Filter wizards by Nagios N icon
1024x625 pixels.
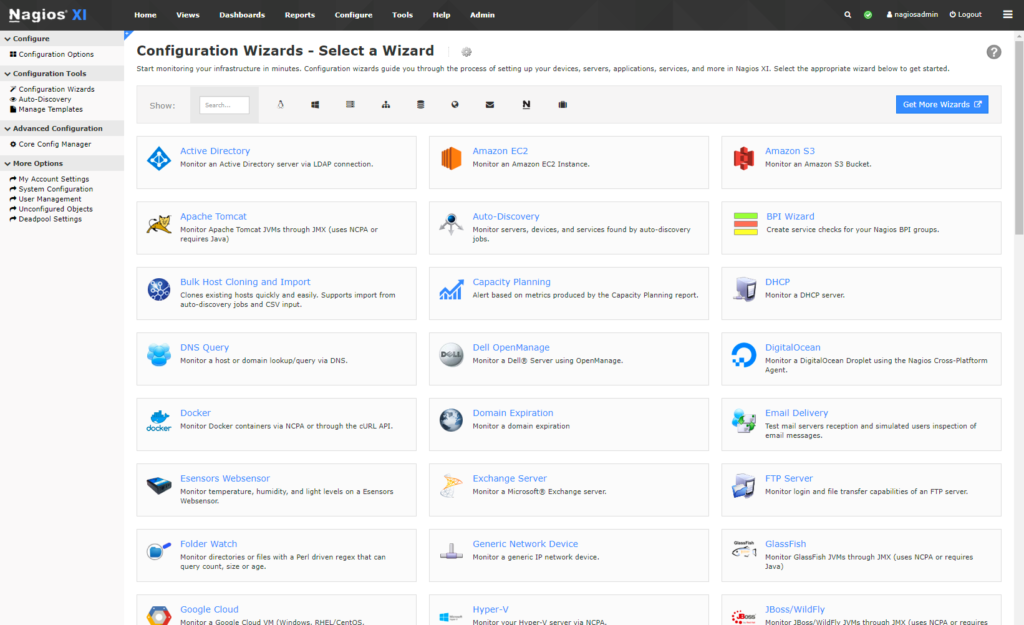coord(526,104)
